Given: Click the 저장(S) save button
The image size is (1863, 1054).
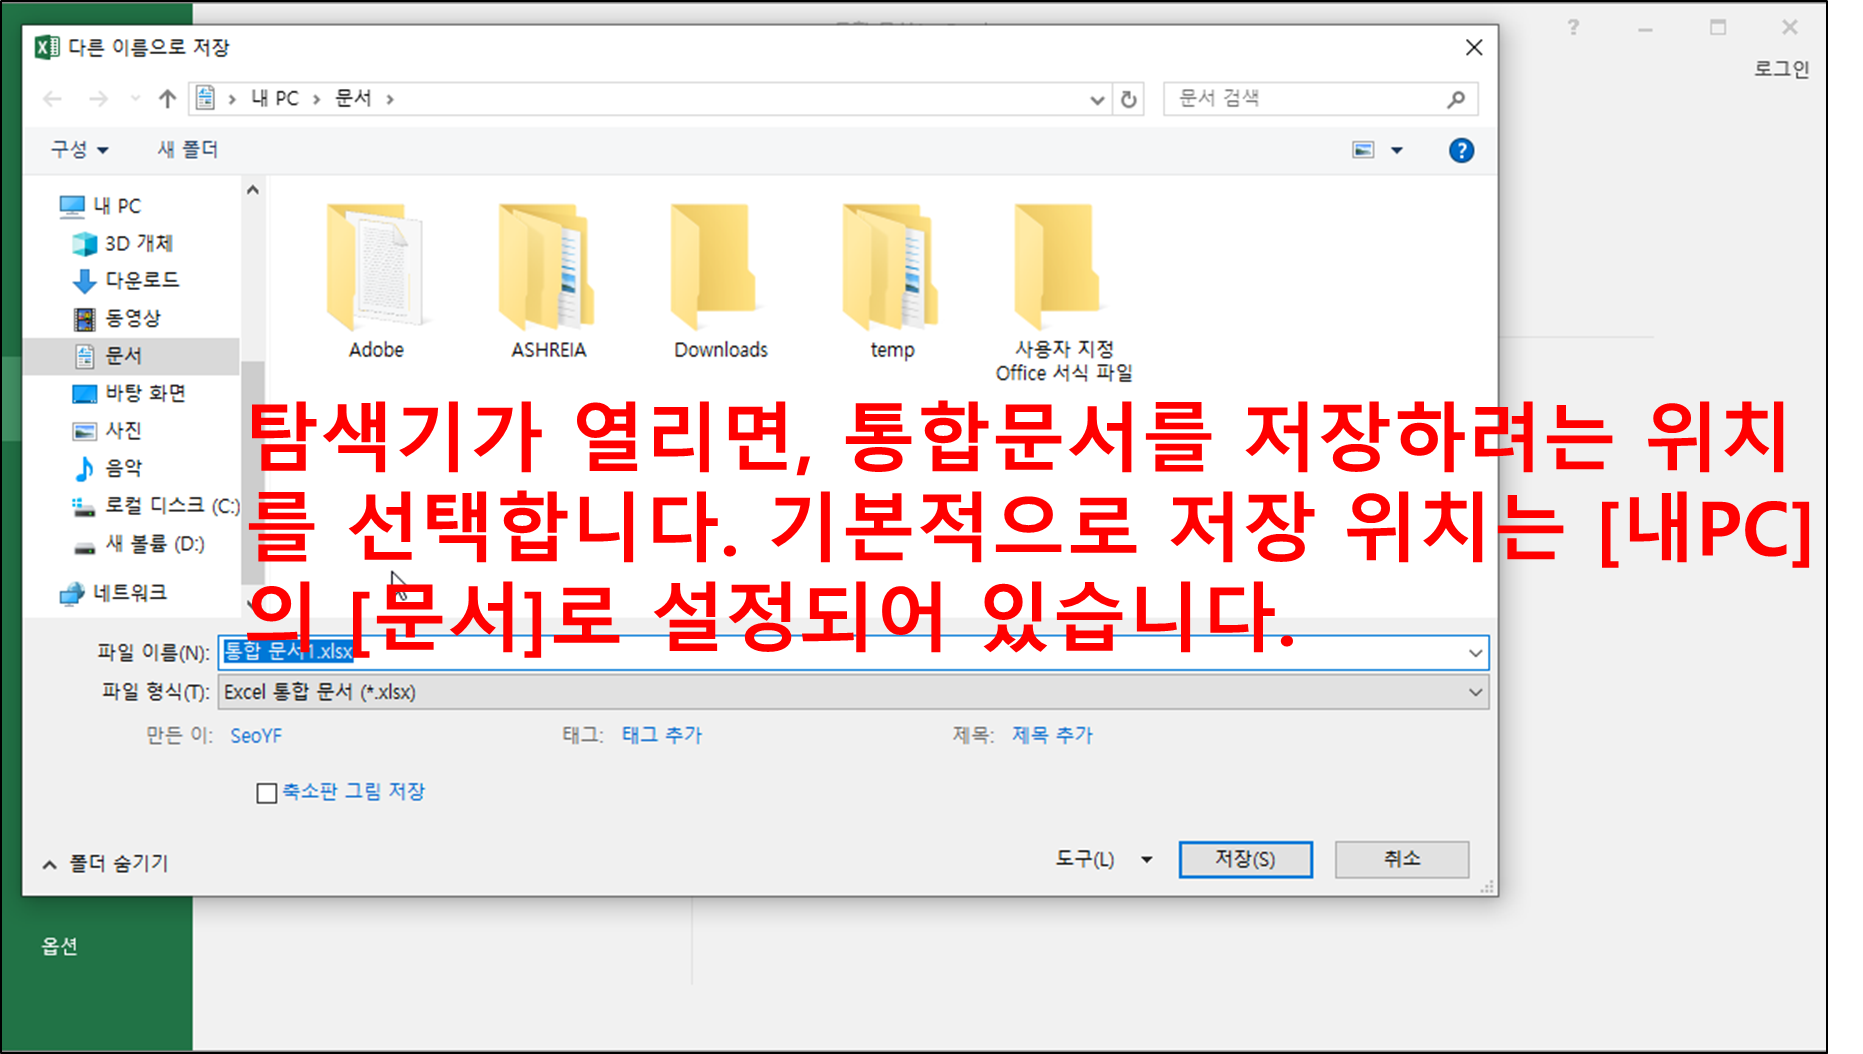Looking at the screenshot, I should [x=1245, y=859].
